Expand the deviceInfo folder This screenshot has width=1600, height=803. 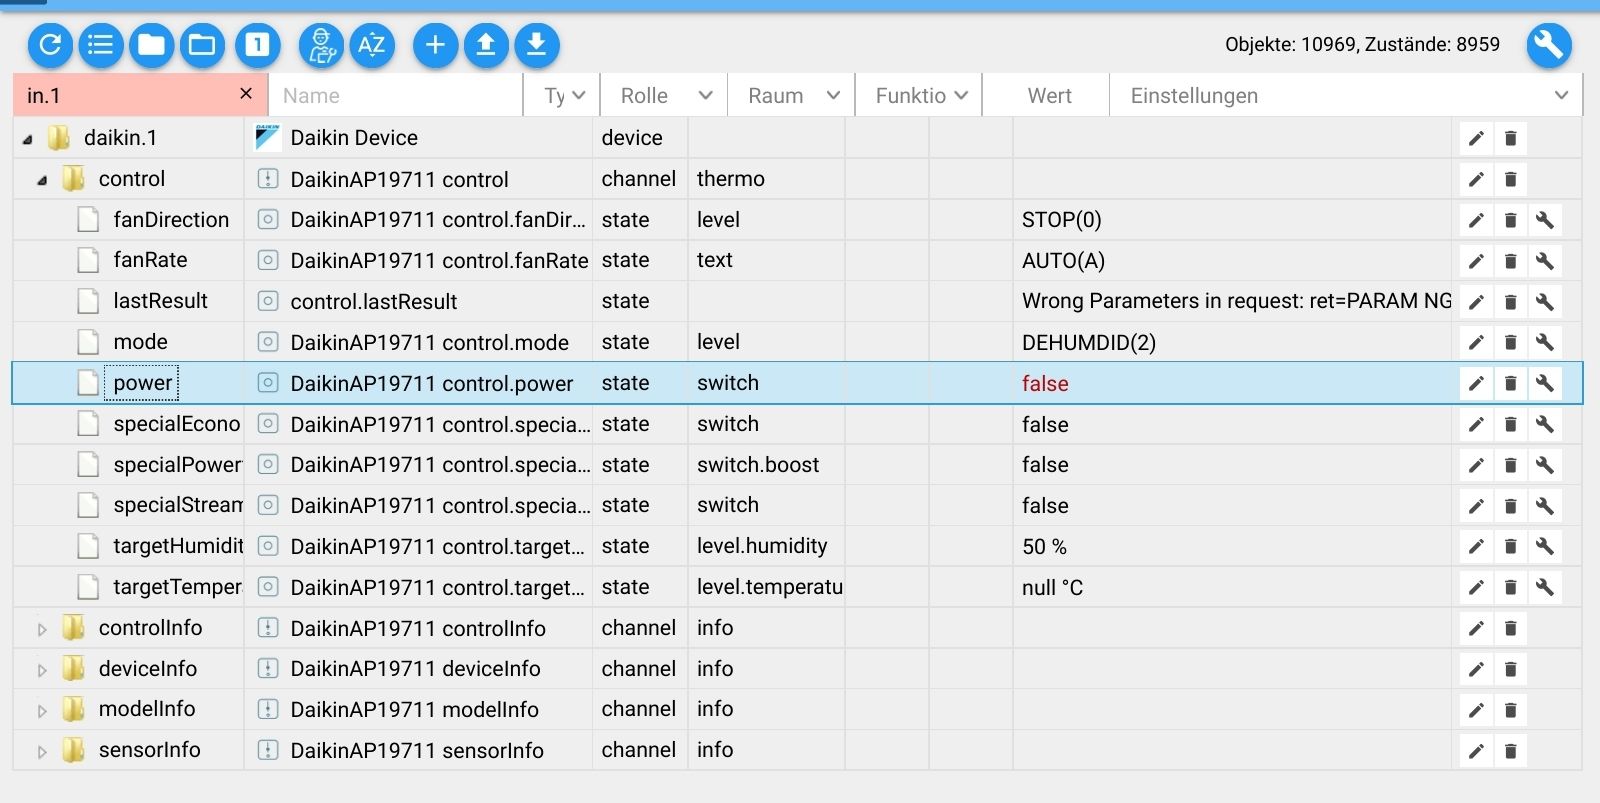point(42,670)
